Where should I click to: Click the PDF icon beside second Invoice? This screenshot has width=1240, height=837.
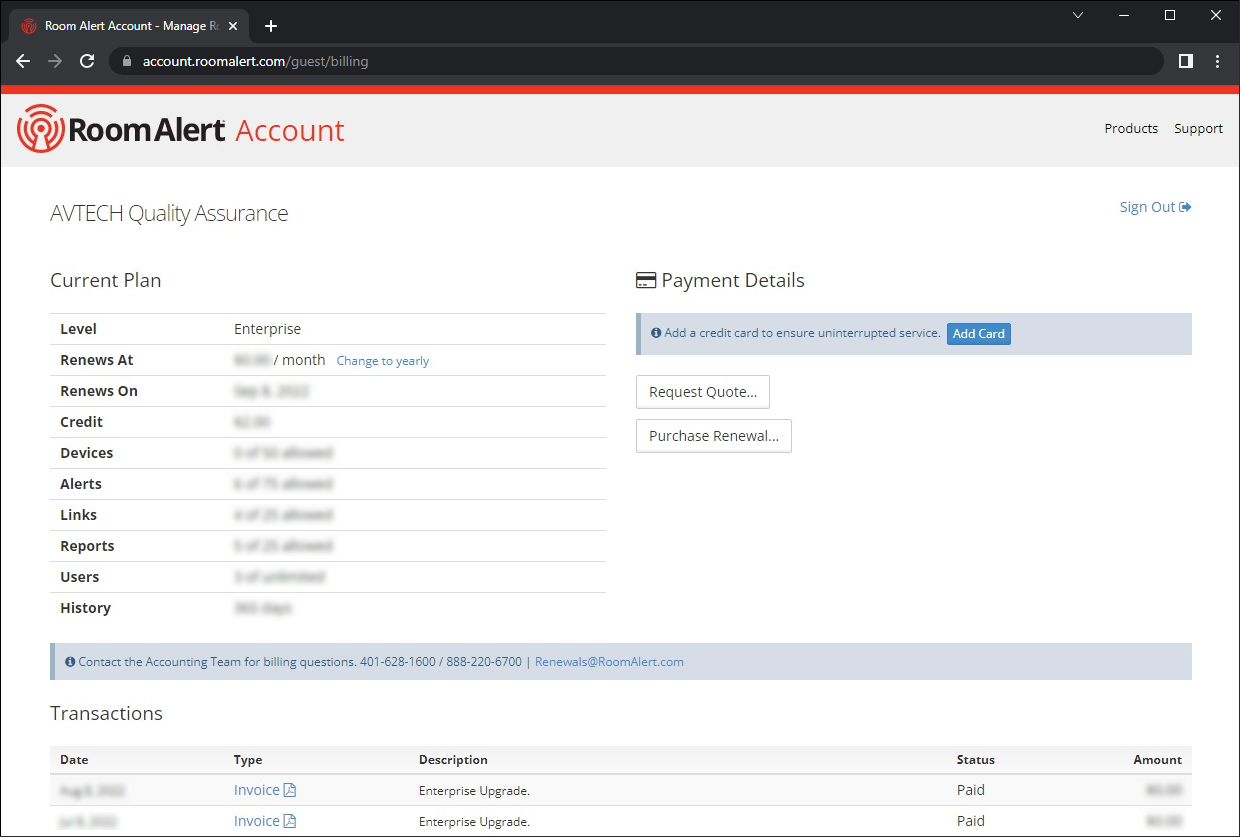290,821
